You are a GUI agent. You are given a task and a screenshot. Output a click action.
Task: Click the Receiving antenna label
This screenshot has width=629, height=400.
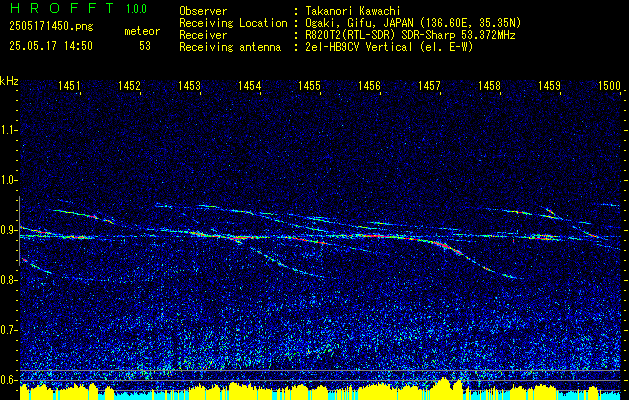click(230, 47)
